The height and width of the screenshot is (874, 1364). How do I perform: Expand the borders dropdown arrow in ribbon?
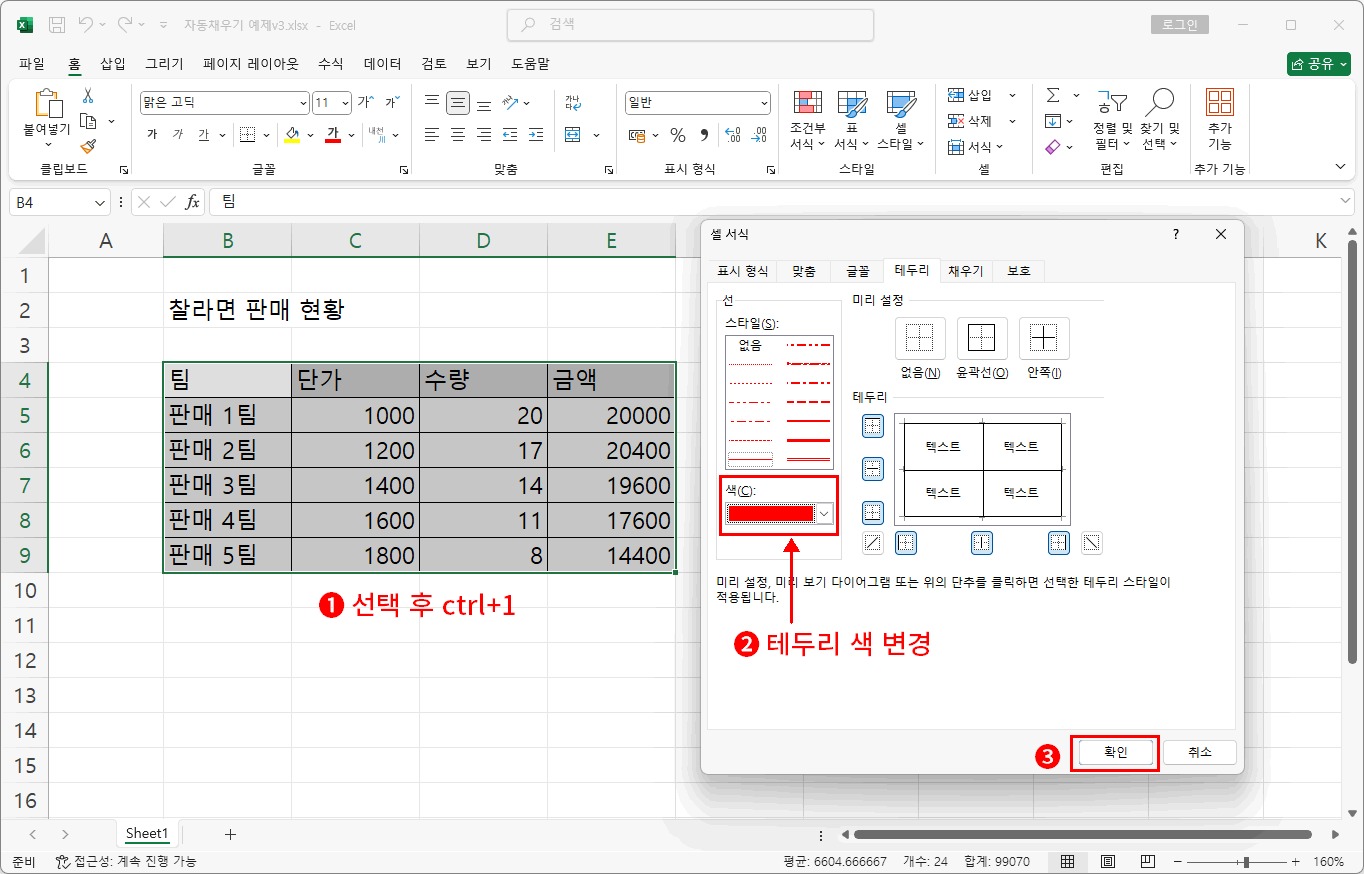pos(267,134)
